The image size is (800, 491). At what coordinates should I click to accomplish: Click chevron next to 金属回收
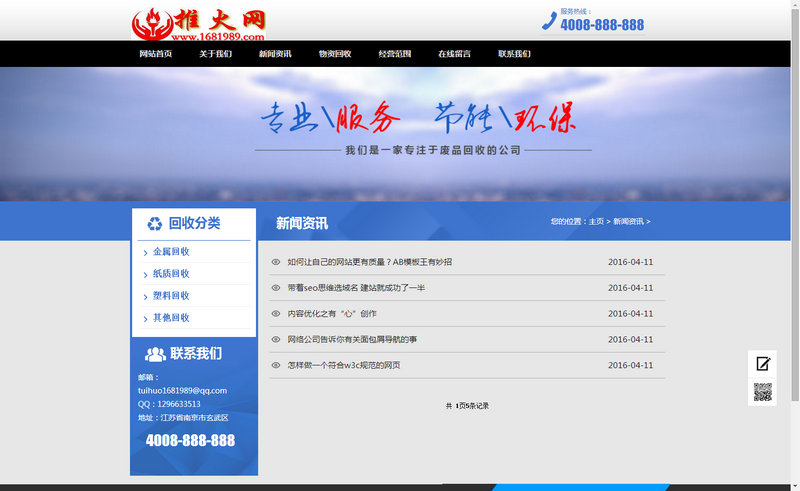[x=145, y=253]
